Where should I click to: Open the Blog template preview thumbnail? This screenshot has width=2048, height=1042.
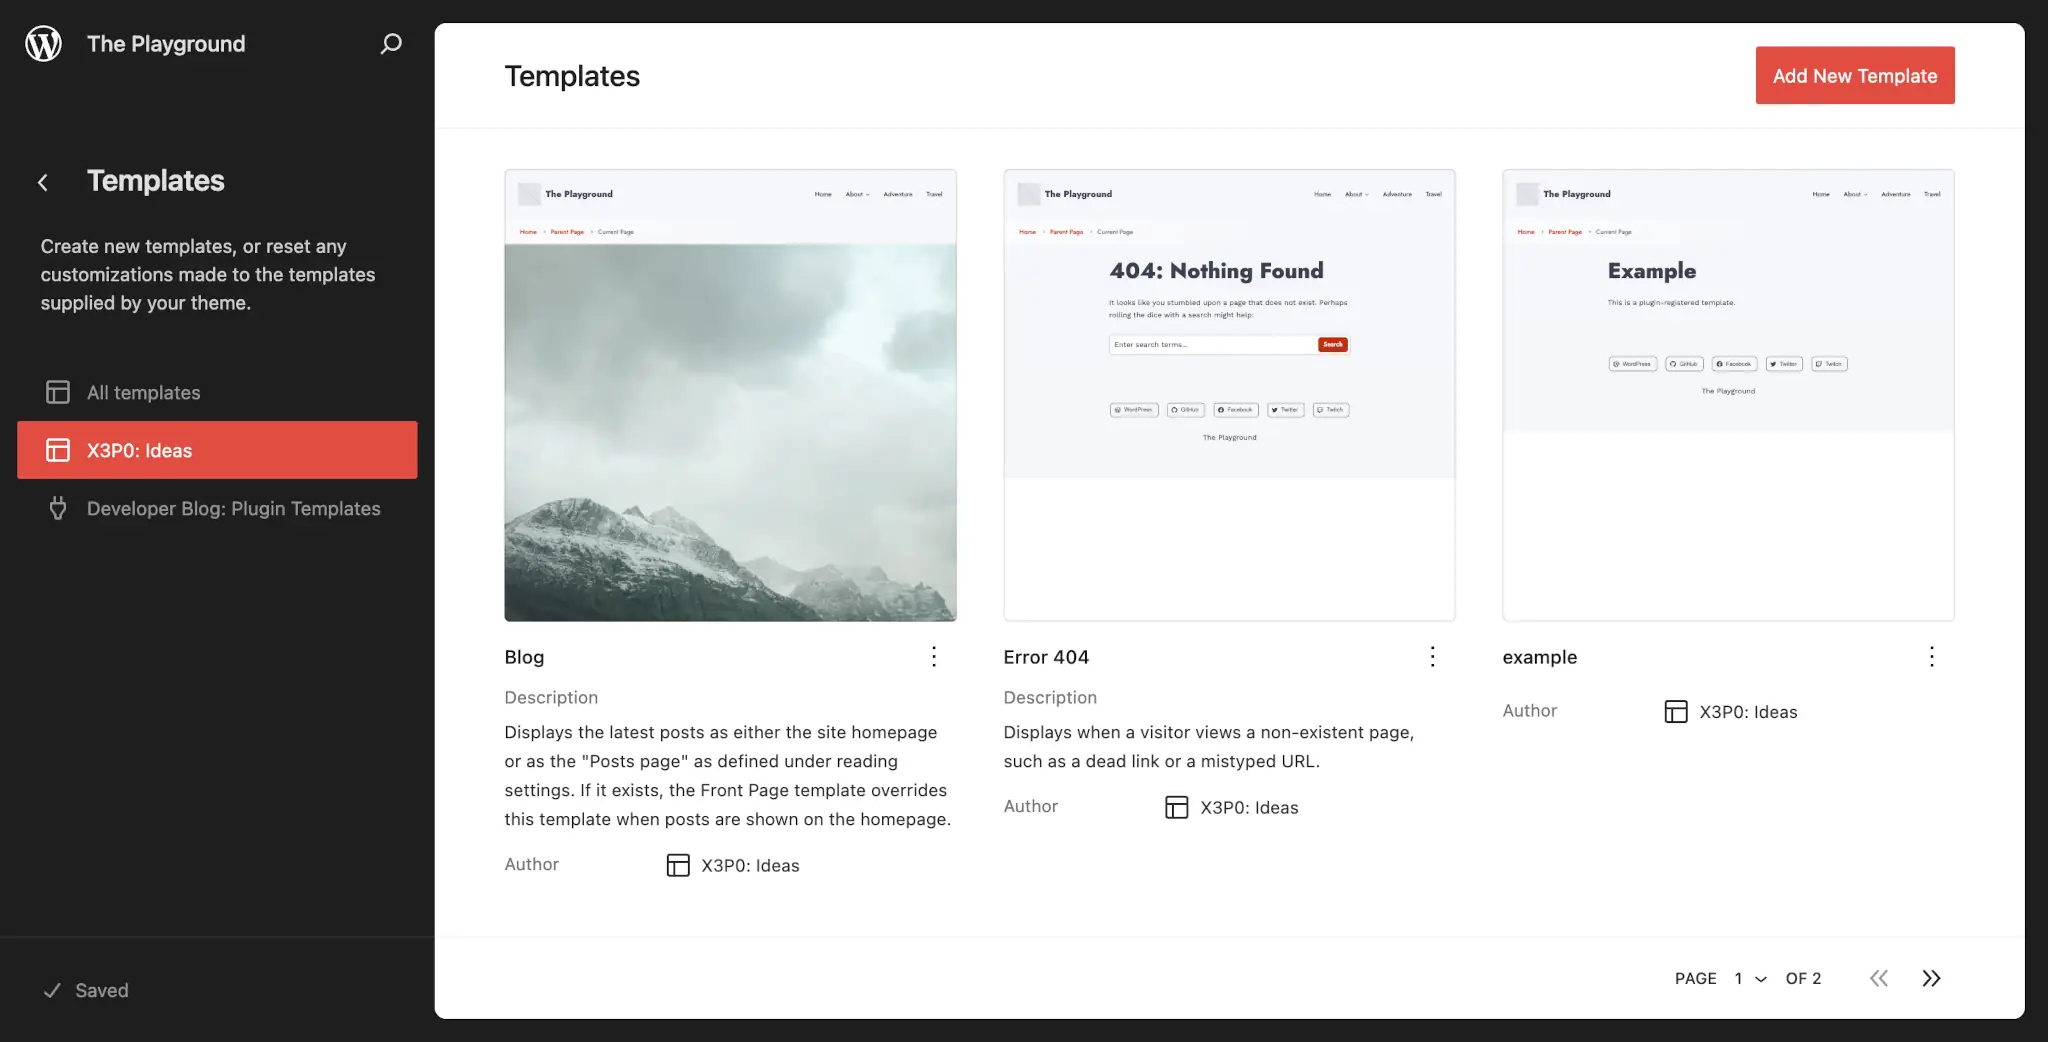[x=730, y=395]
